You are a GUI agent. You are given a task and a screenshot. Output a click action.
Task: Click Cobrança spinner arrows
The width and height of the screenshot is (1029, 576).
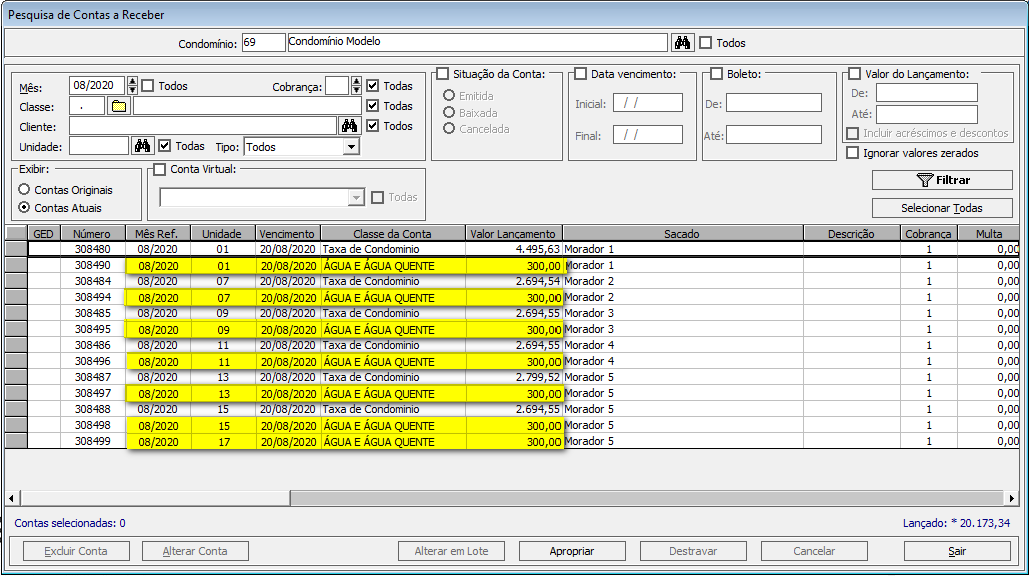[356, 85]
